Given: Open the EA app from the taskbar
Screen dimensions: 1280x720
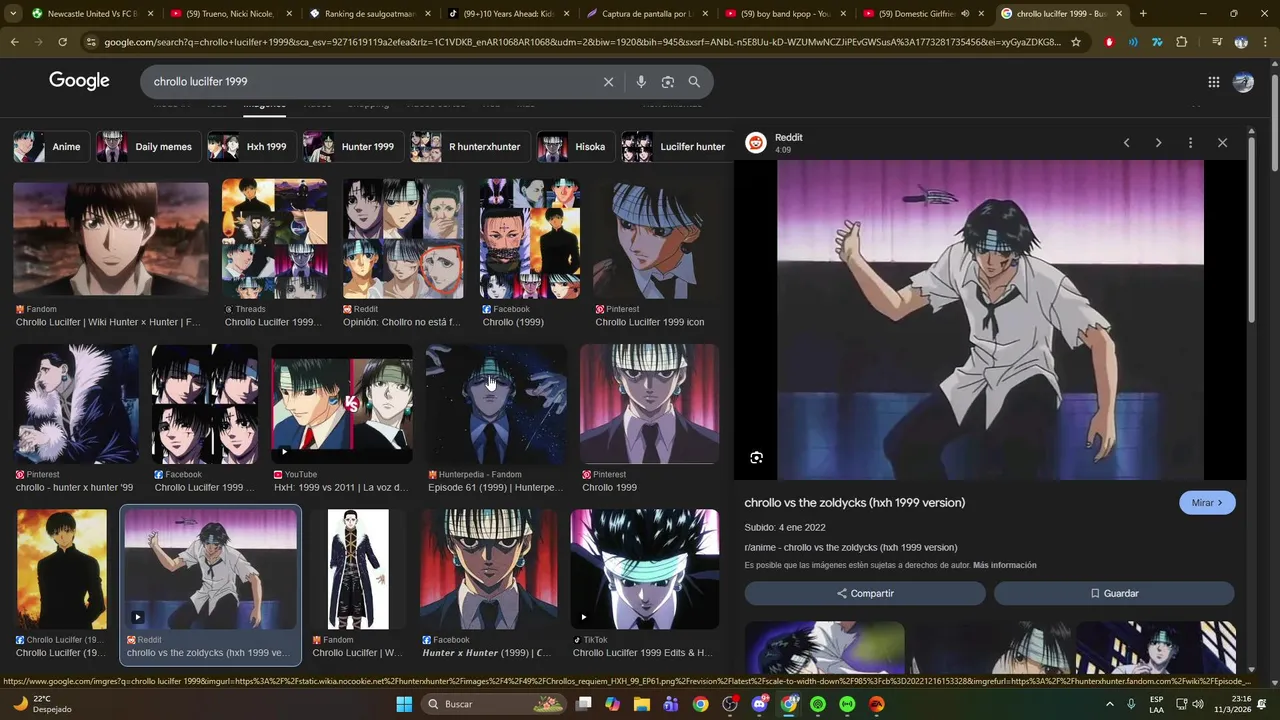Looking at the screenshot, I should click(x=877, y=704).
